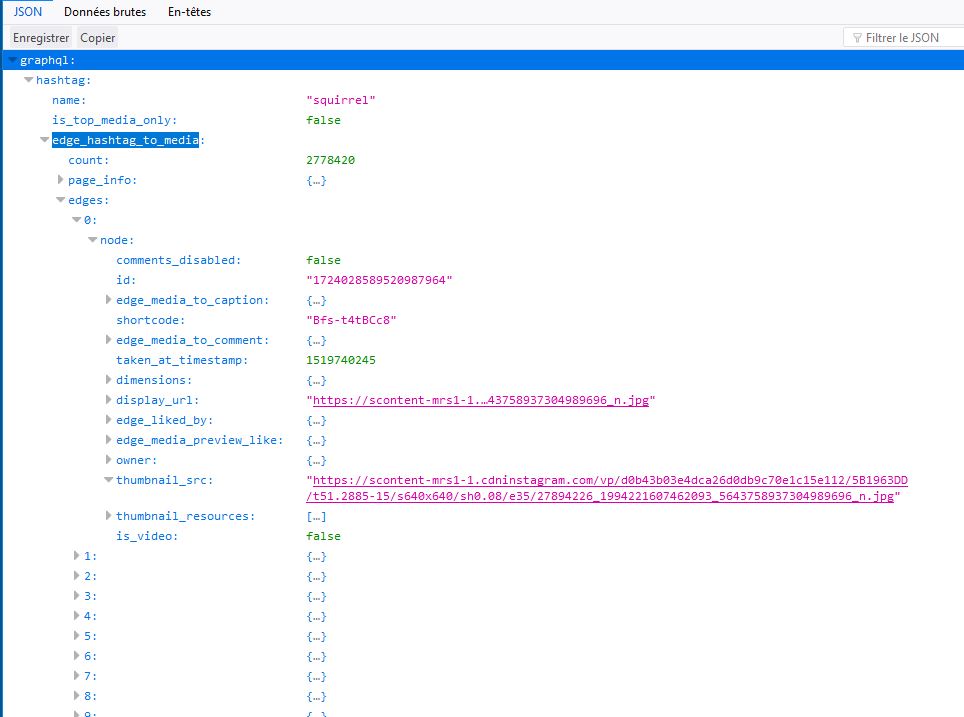The image size is (964, 717).
Task: Click the Enregistrer button
Action: coord(41,37)
